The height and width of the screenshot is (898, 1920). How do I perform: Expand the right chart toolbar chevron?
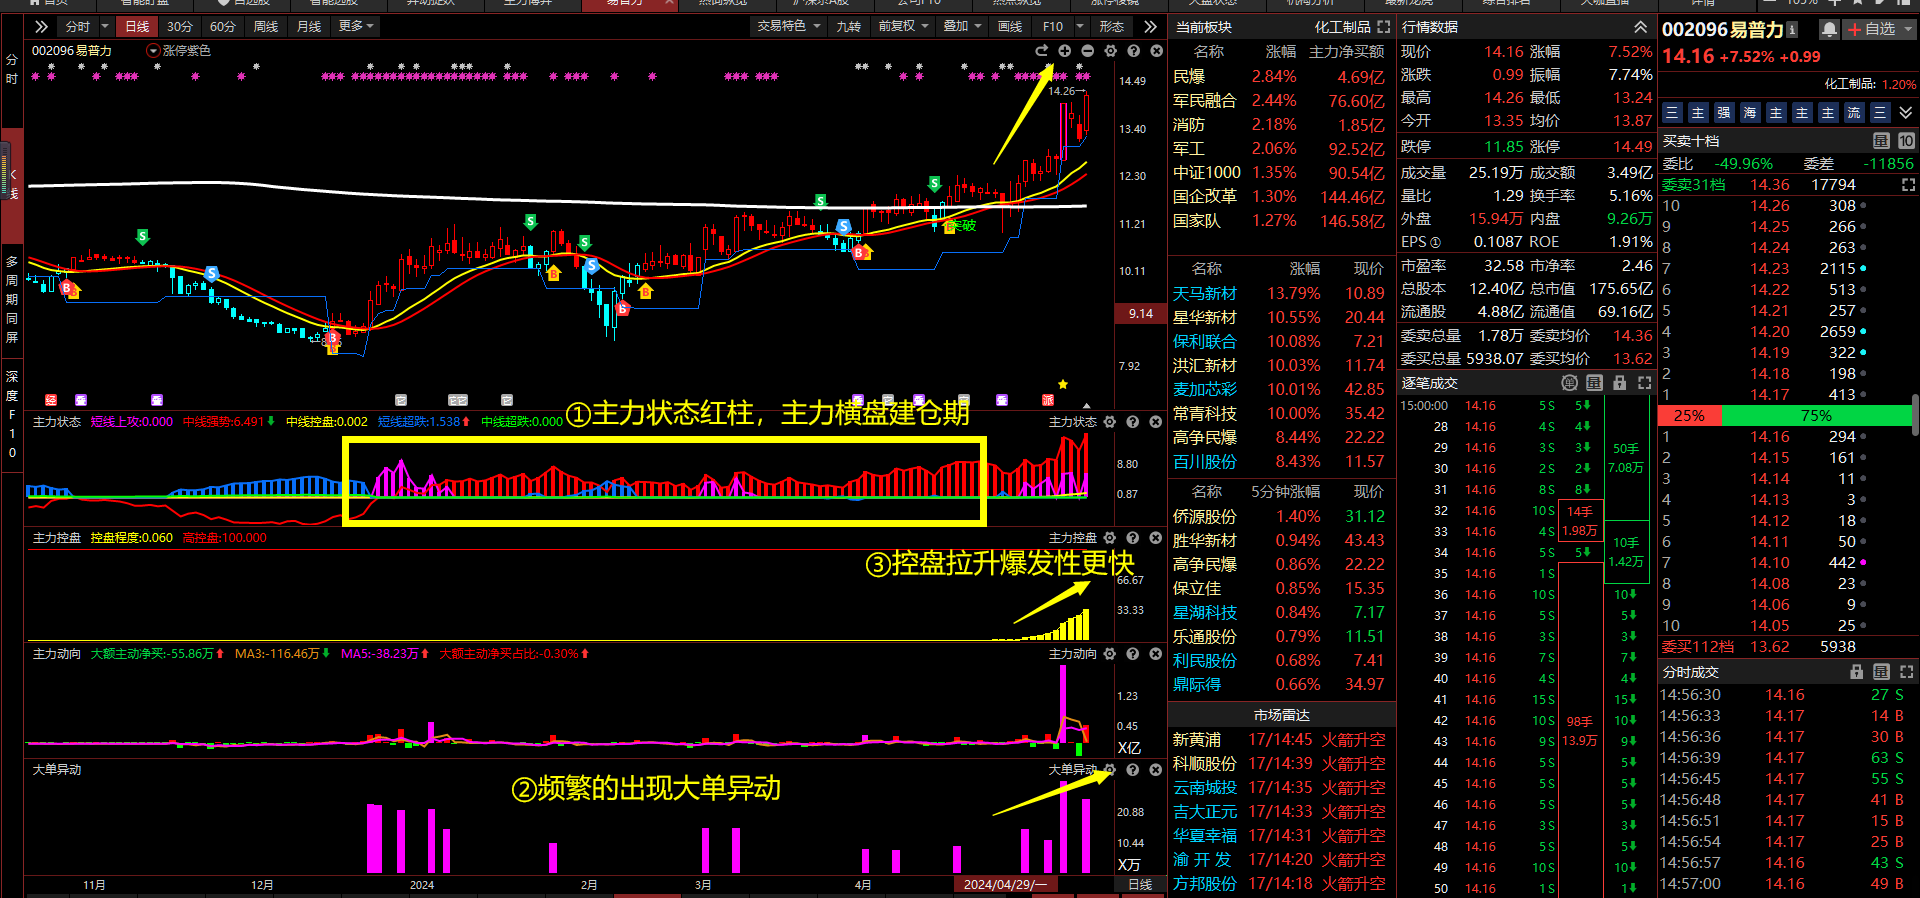[x=1150, y=26]
